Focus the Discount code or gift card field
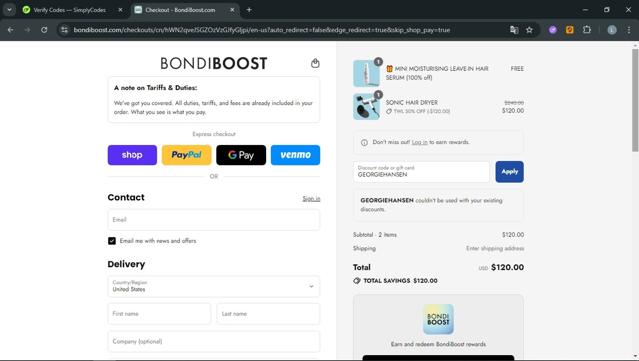 tap(421, 172)
